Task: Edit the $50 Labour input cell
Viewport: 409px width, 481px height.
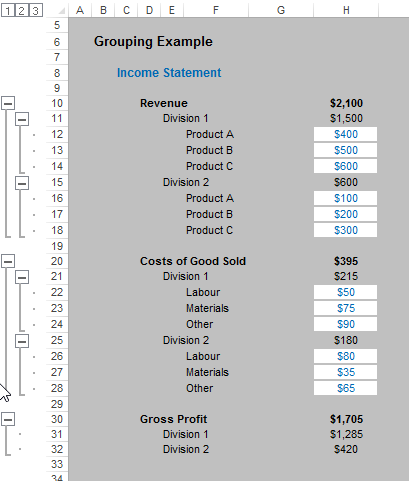Action: pos(345,292)
